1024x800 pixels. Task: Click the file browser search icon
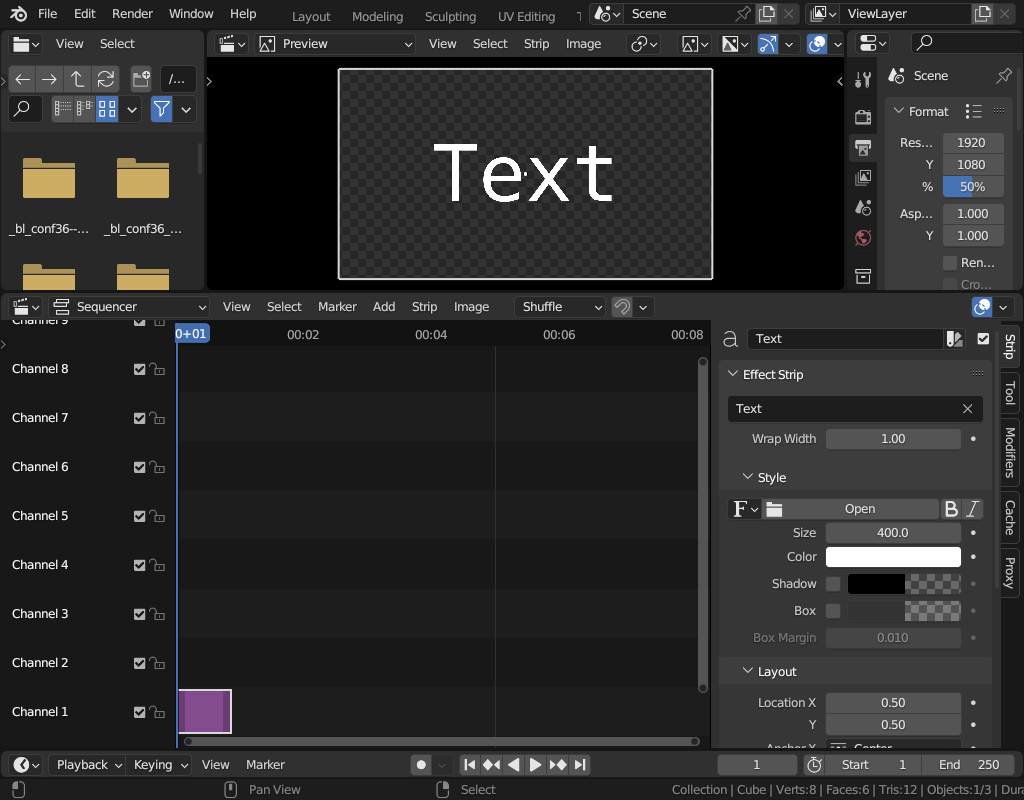tap(23, 109)
